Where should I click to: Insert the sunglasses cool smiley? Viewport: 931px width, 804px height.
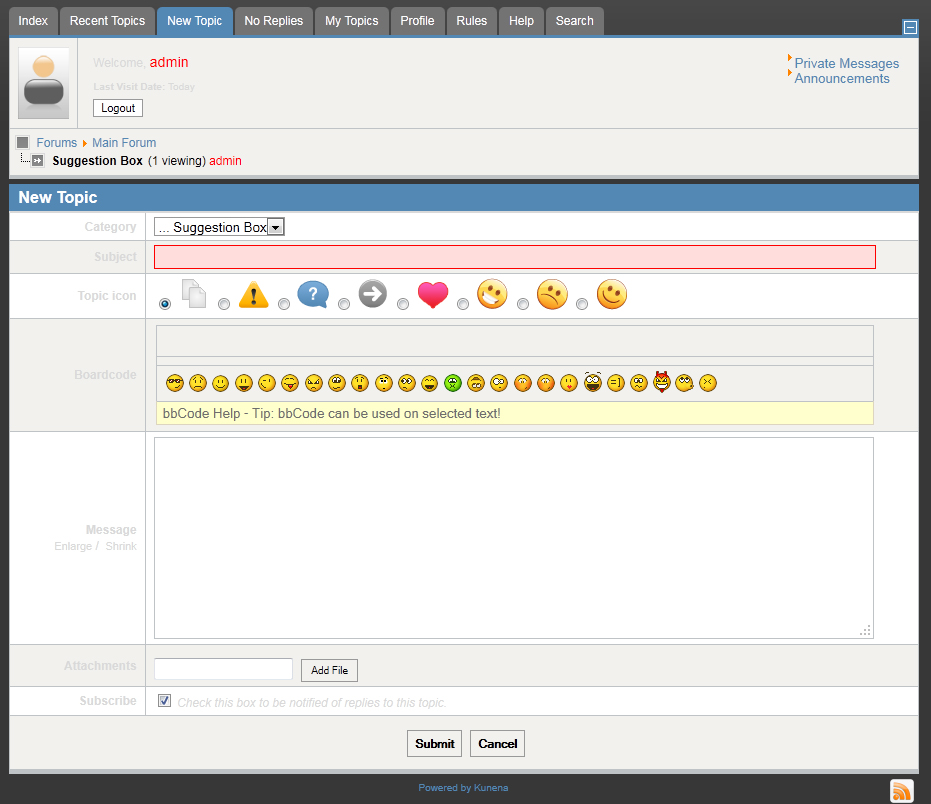[x=175, y=383]
